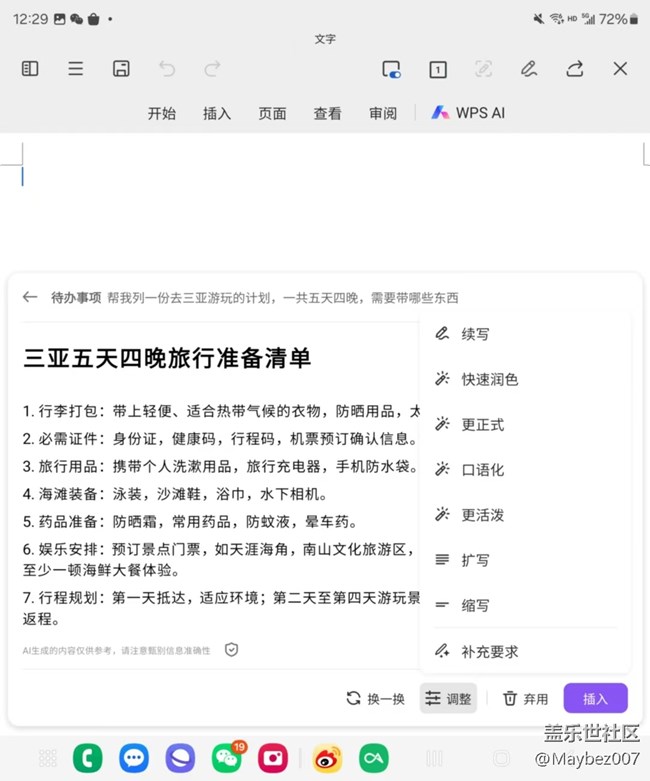Open the app drawer grid icon

pos(48,758)
